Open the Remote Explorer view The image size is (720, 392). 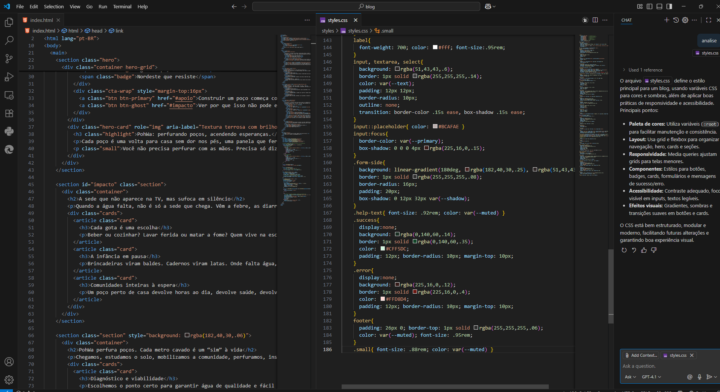[x=9, y=95]
